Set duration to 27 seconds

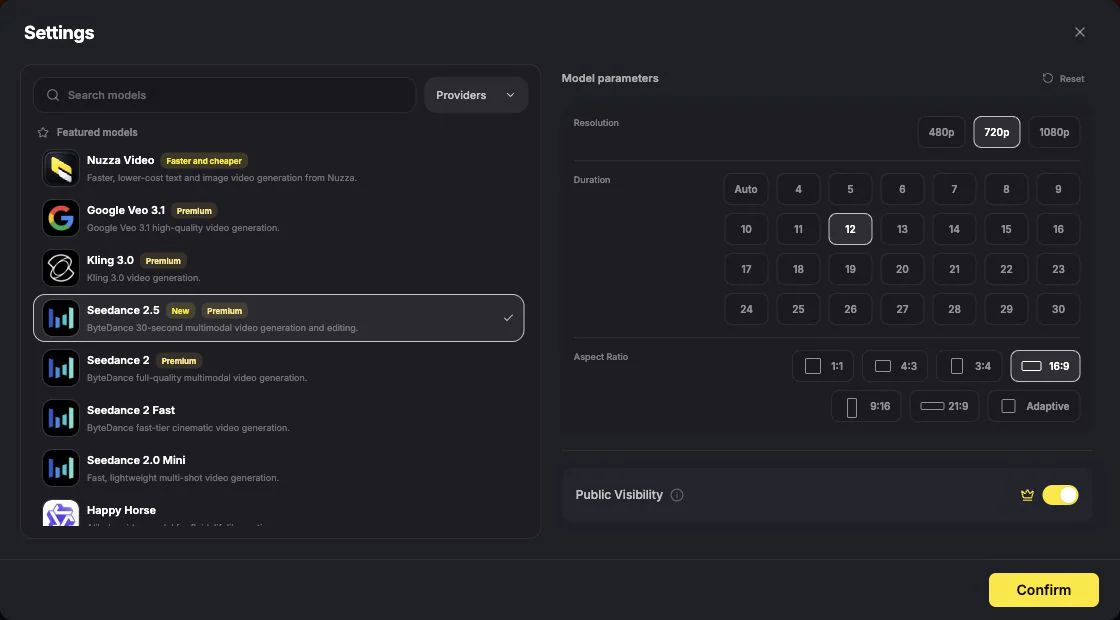pos(902,309)
